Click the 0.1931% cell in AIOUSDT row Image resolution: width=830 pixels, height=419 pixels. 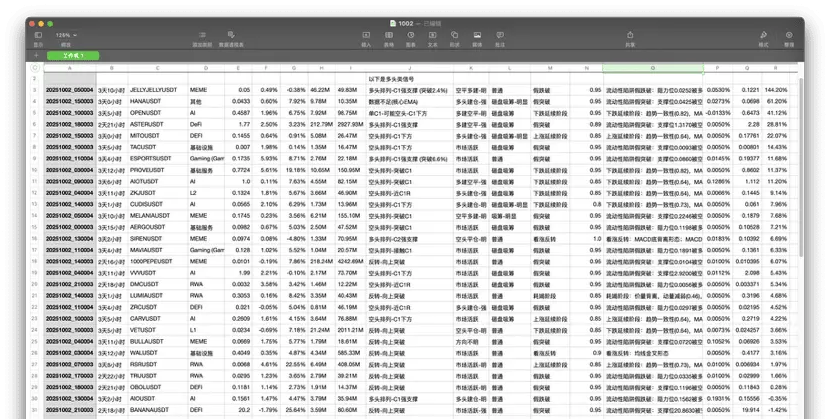point(718,398)
